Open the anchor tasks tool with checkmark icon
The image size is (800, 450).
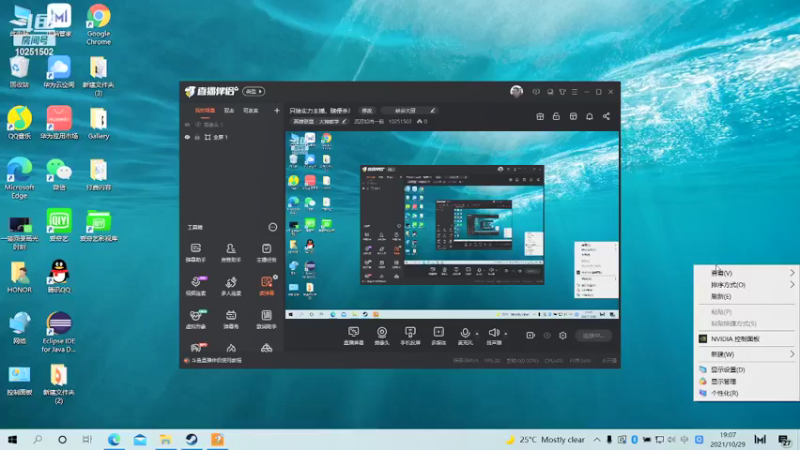(x=266, y=253)
